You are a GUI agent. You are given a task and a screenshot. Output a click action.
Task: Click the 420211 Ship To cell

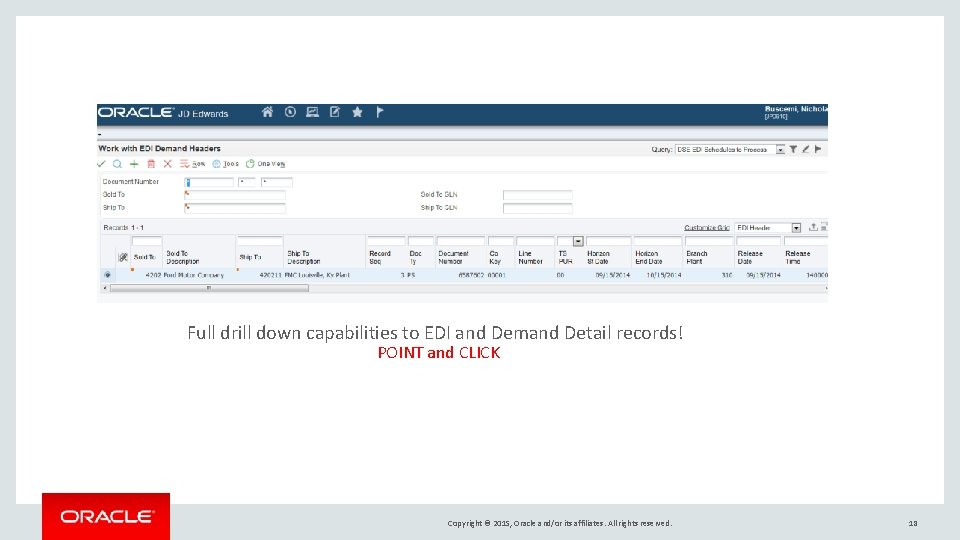[x=271, y=276]
